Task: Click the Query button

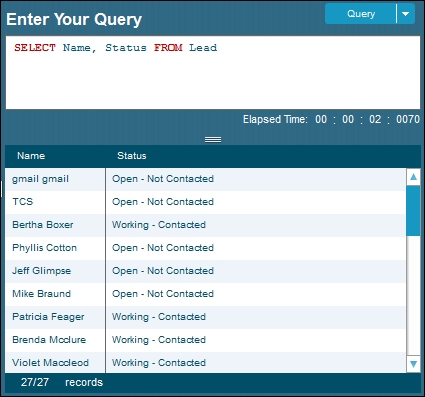Action: click(x=361, y=14)
